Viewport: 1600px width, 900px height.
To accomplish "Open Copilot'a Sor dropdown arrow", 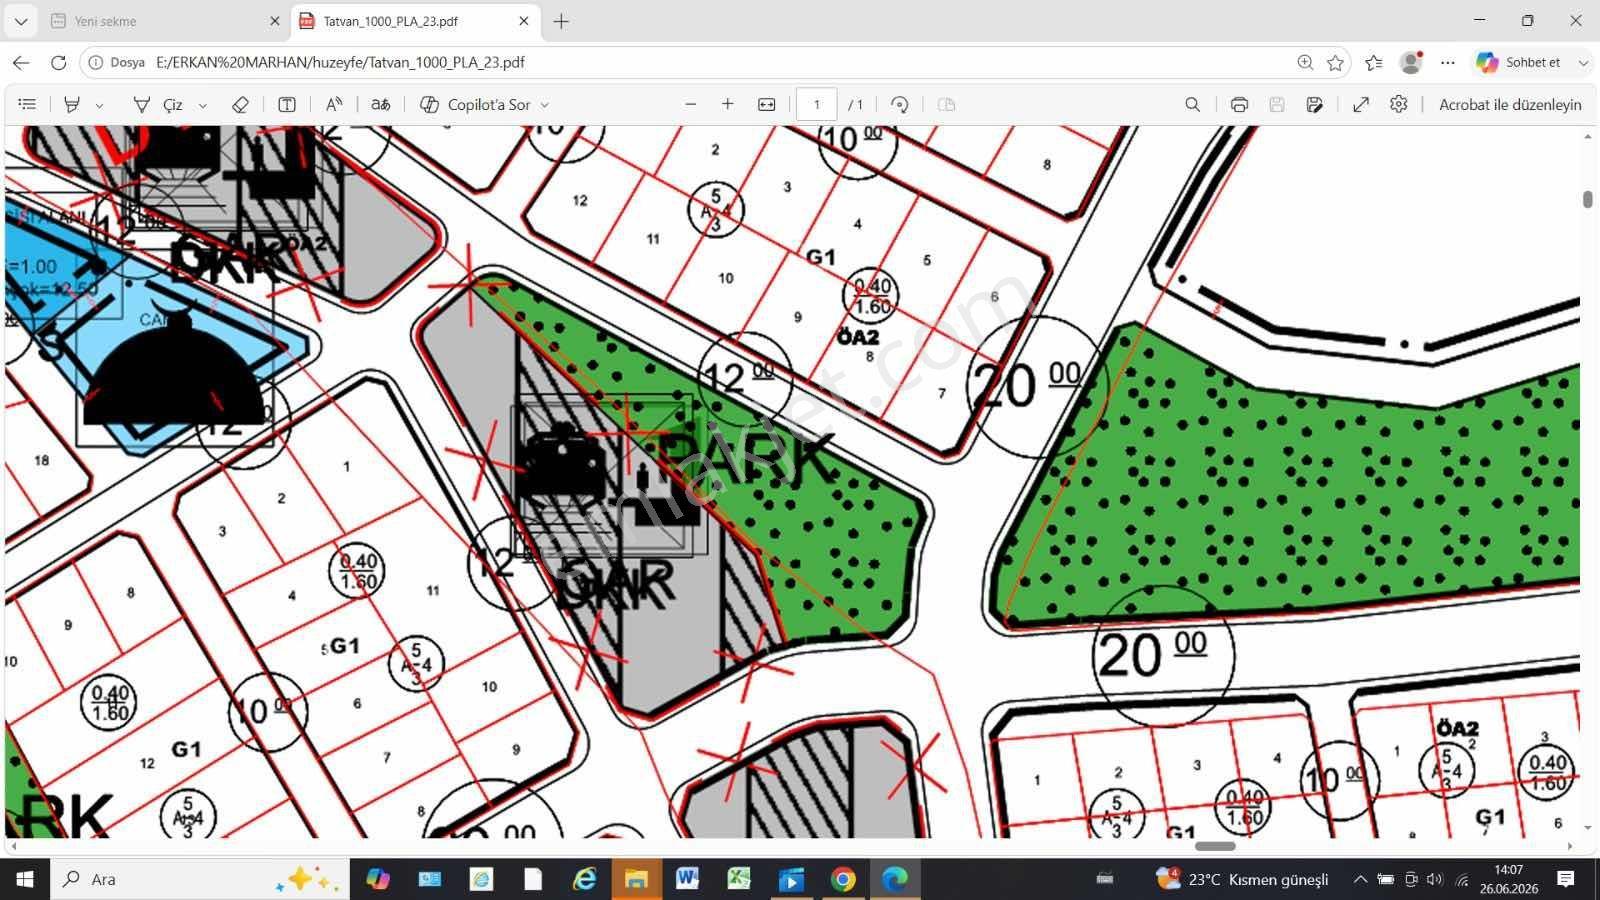I will click(545, 105).
